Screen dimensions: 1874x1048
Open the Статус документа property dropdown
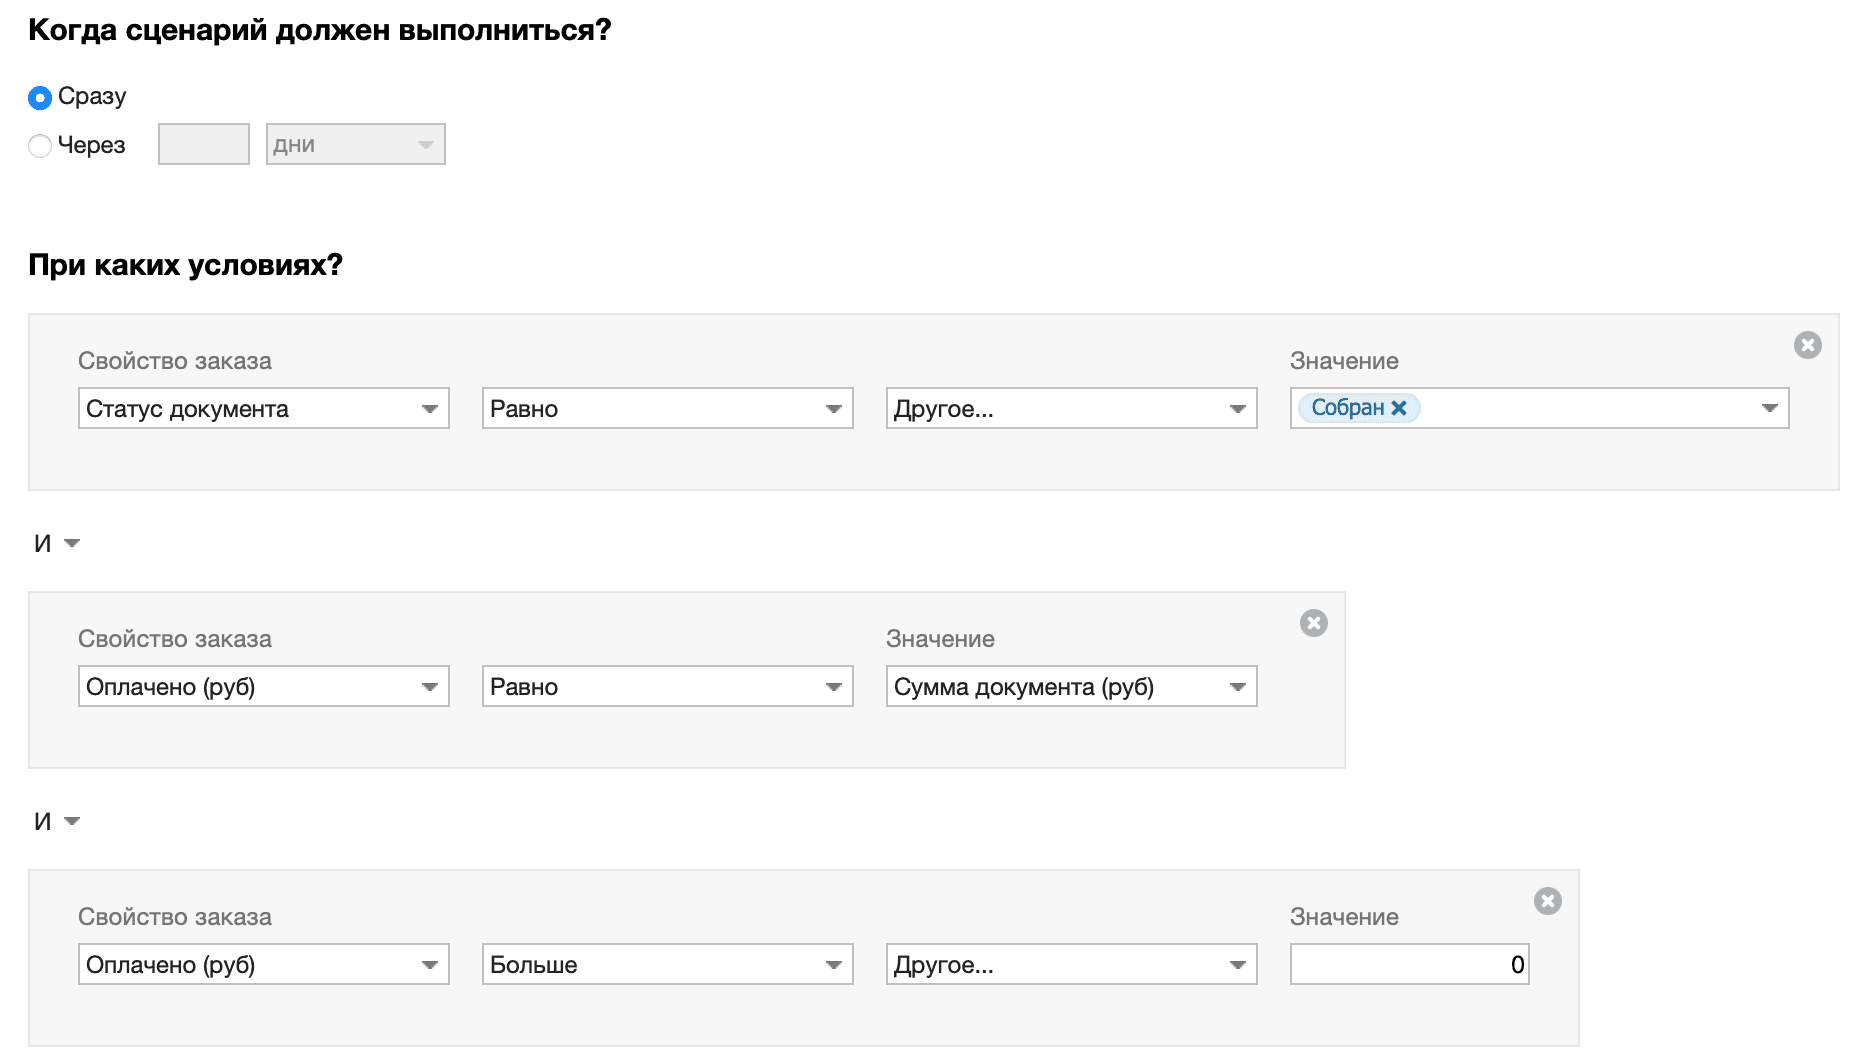pyautogui.click(x=264, y=409)
